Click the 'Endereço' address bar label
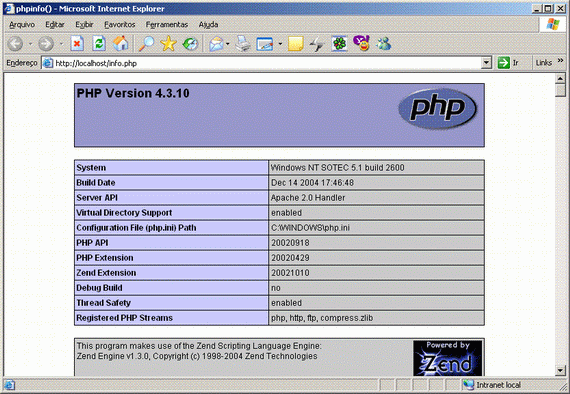The image size is (570, 394). [22, 63]
